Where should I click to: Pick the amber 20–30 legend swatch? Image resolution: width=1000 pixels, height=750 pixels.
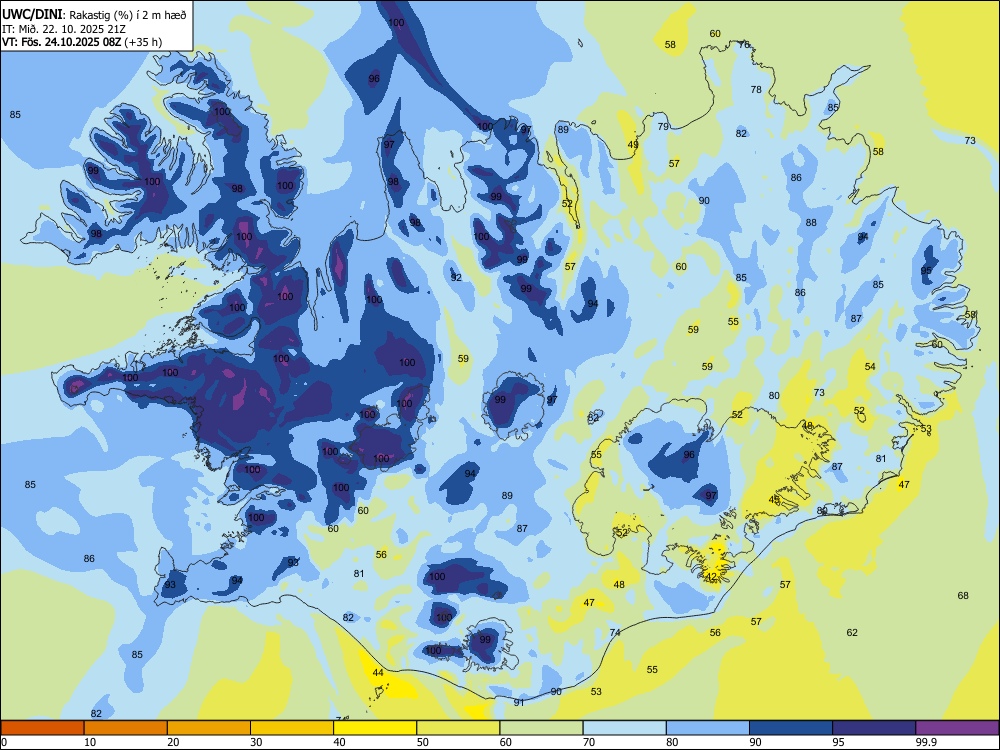click(209, 728)
